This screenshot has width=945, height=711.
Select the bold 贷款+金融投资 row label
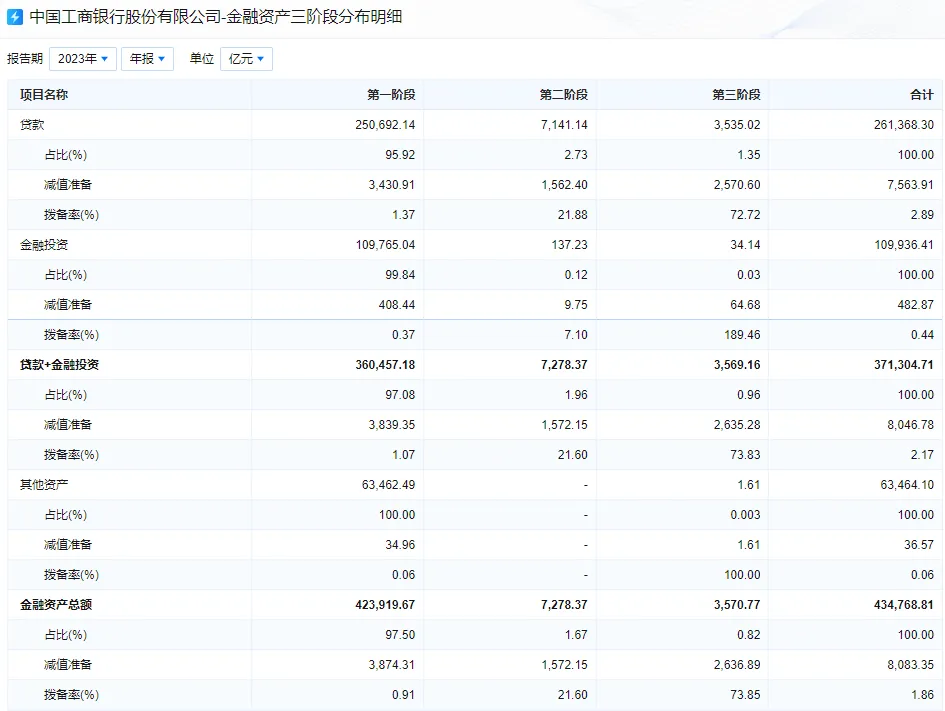pyautogui.click(x=59, y=365)
